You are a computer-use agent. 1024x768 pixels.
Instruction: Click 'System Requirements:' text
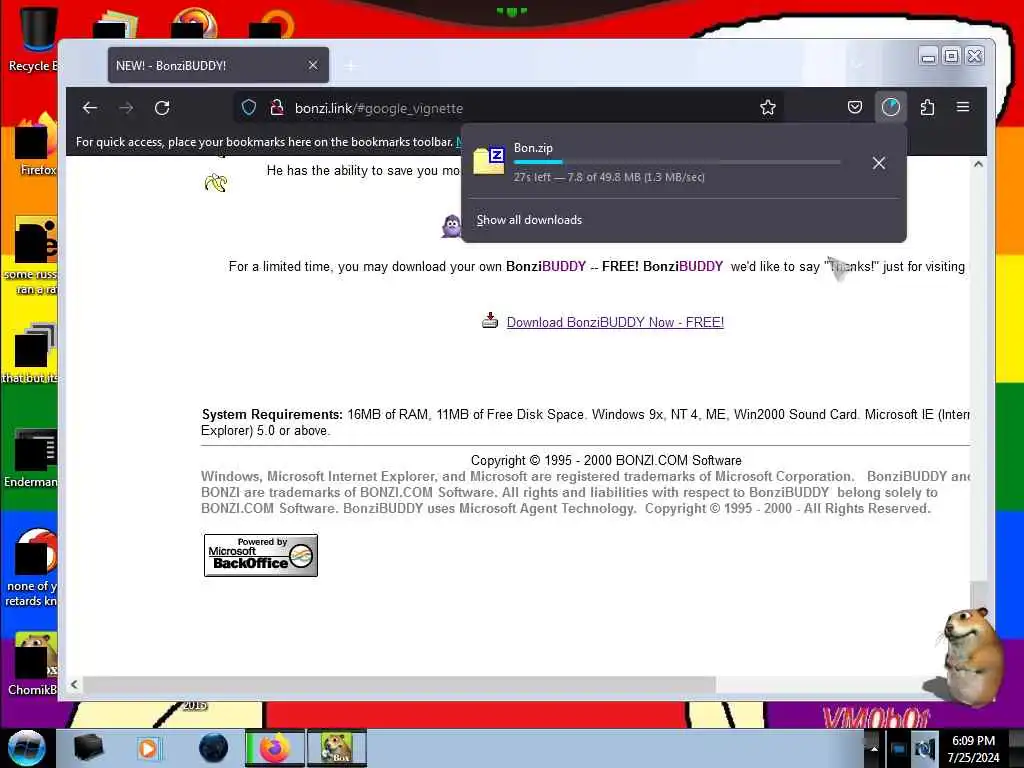tap(272, 414)
